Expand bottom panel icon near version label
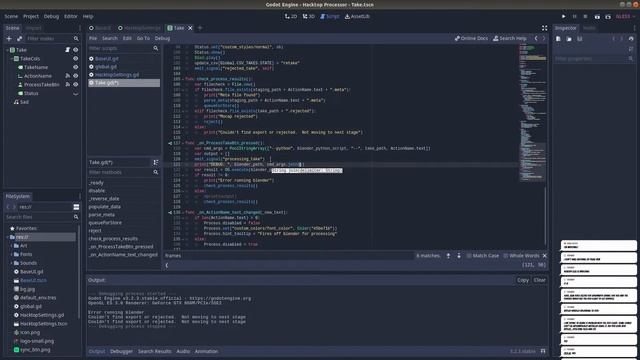The image size is (640, 360). click(x=543, y=351)
